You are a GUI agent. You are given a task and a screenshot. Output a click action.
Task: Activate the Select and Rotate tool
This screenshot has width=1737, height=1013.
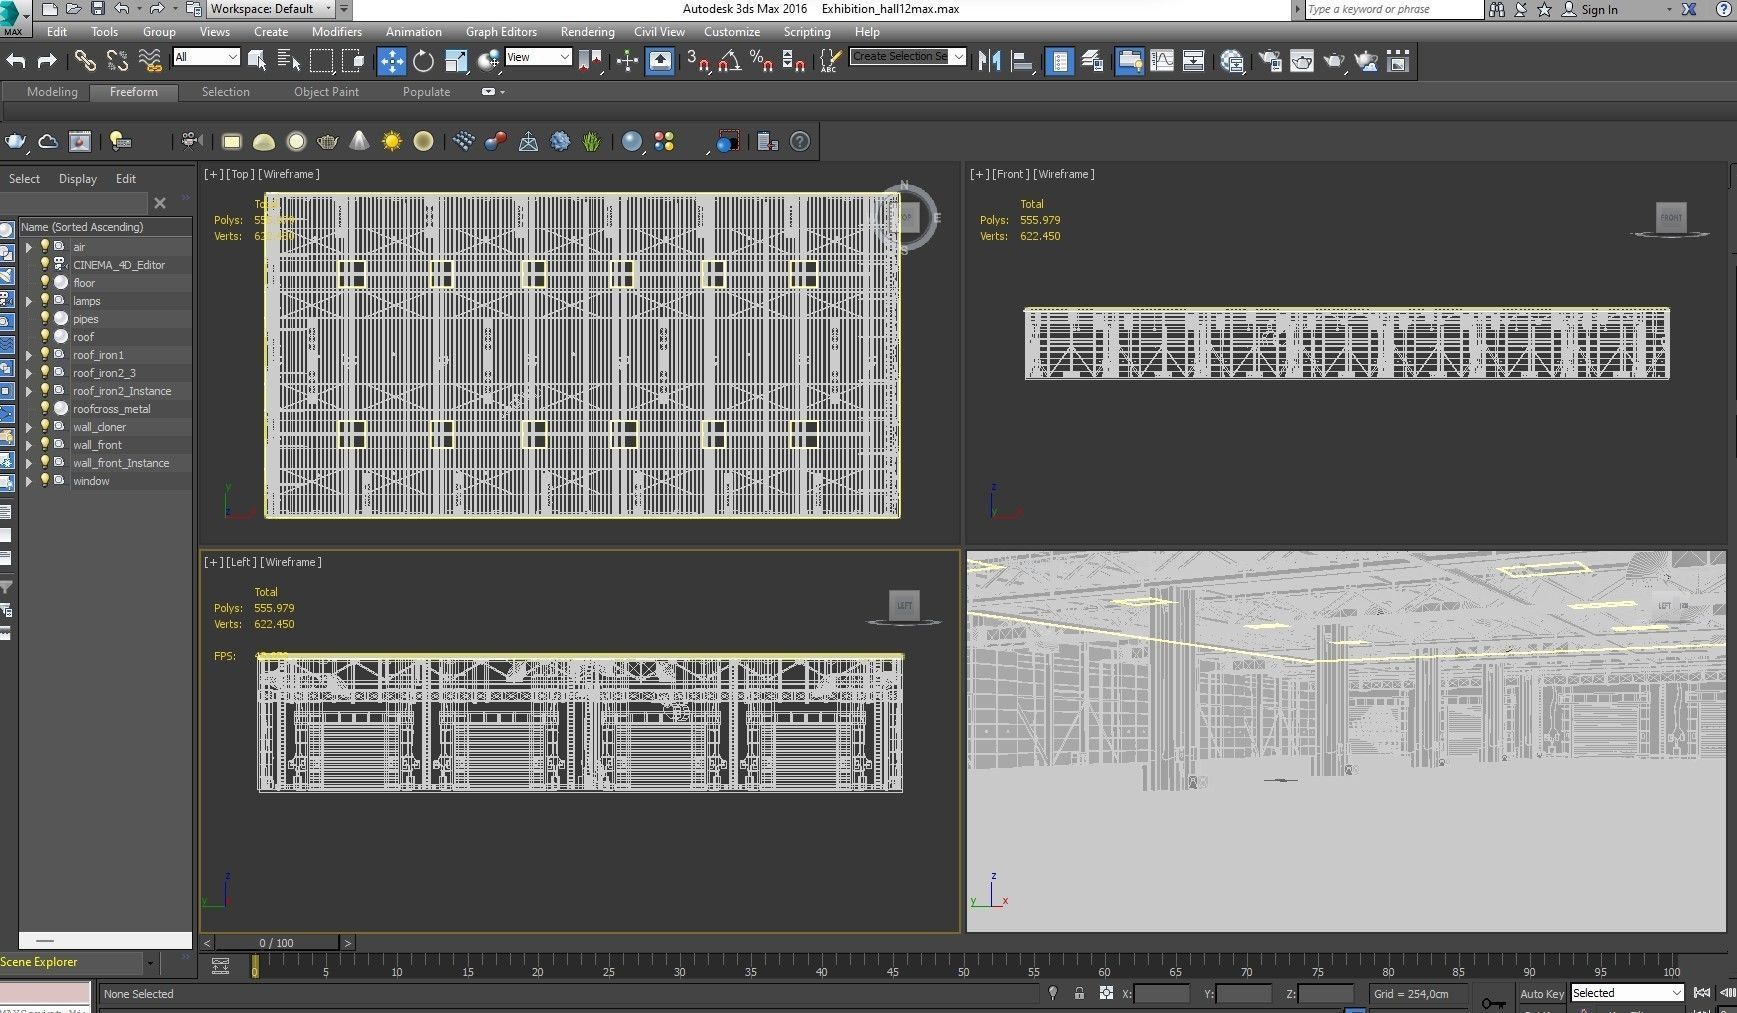pyautogui.click(x=423, y=62)
